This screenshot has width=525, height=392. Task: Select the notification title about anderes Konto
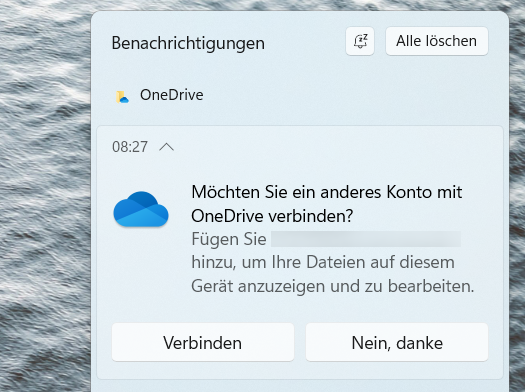(x=327, y=204)
